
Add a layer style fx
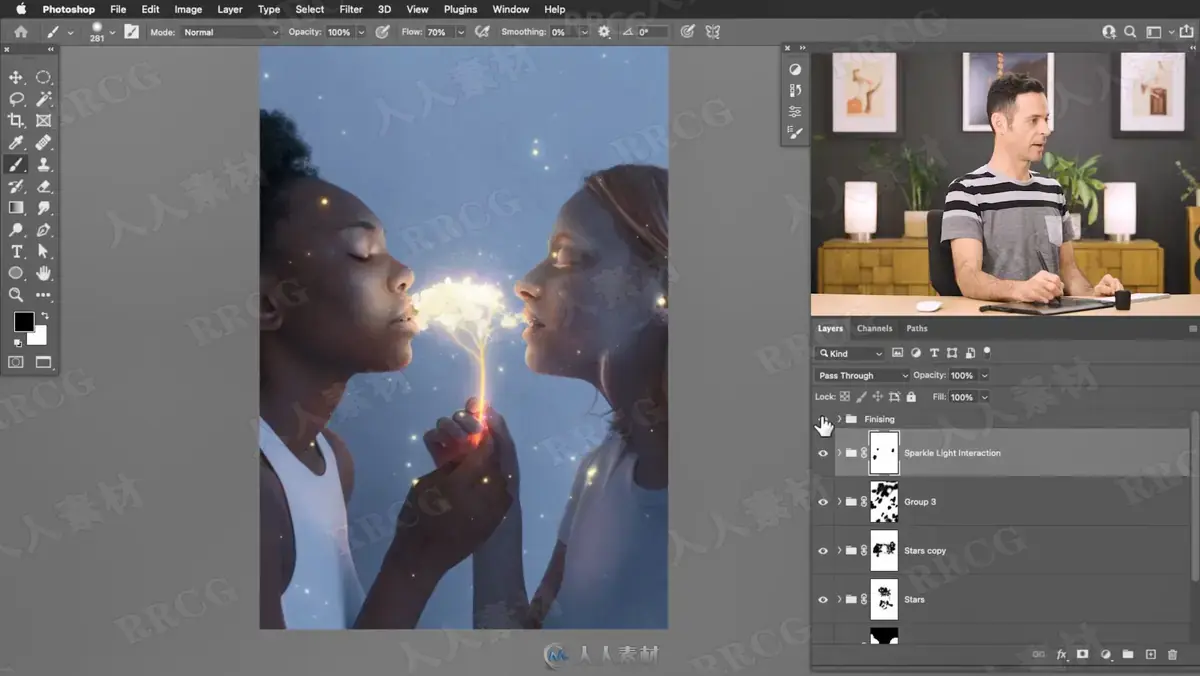click(1061, 654)
